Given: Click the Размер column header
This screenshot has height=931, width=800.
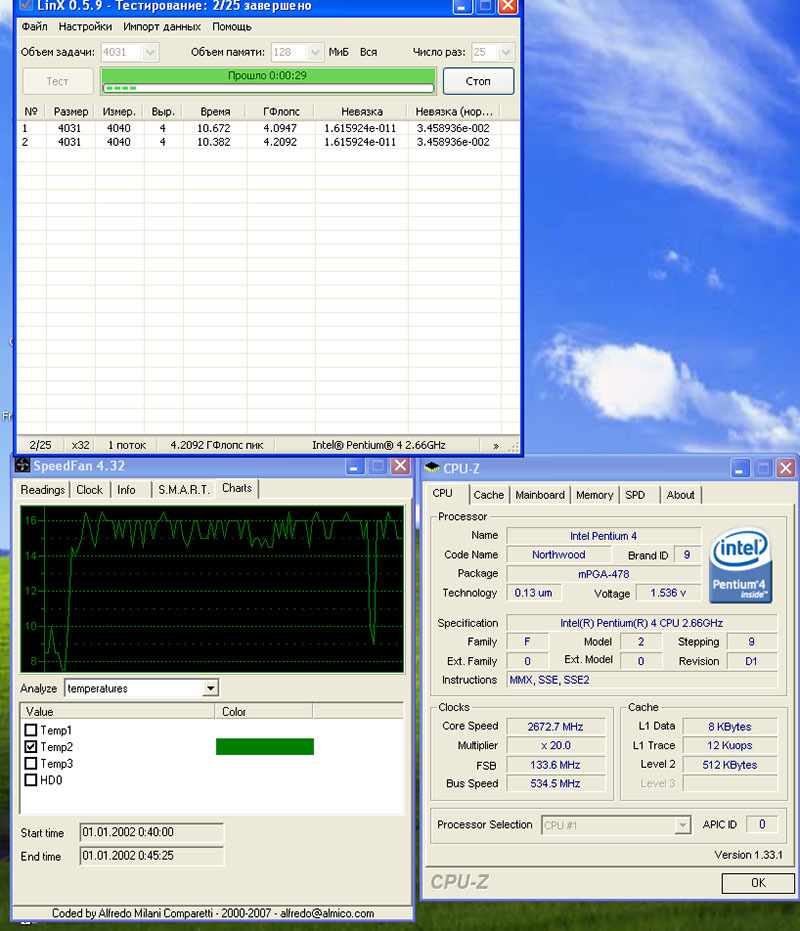Looking at the screenshot, I should coord(71,112).
